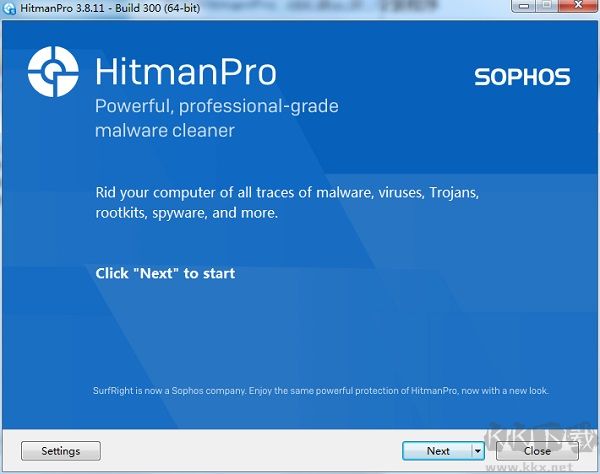This screenshot has height=474, width=600.
Task: Click the 'Rid your computer of all traces' text
Action: point(287,202)
